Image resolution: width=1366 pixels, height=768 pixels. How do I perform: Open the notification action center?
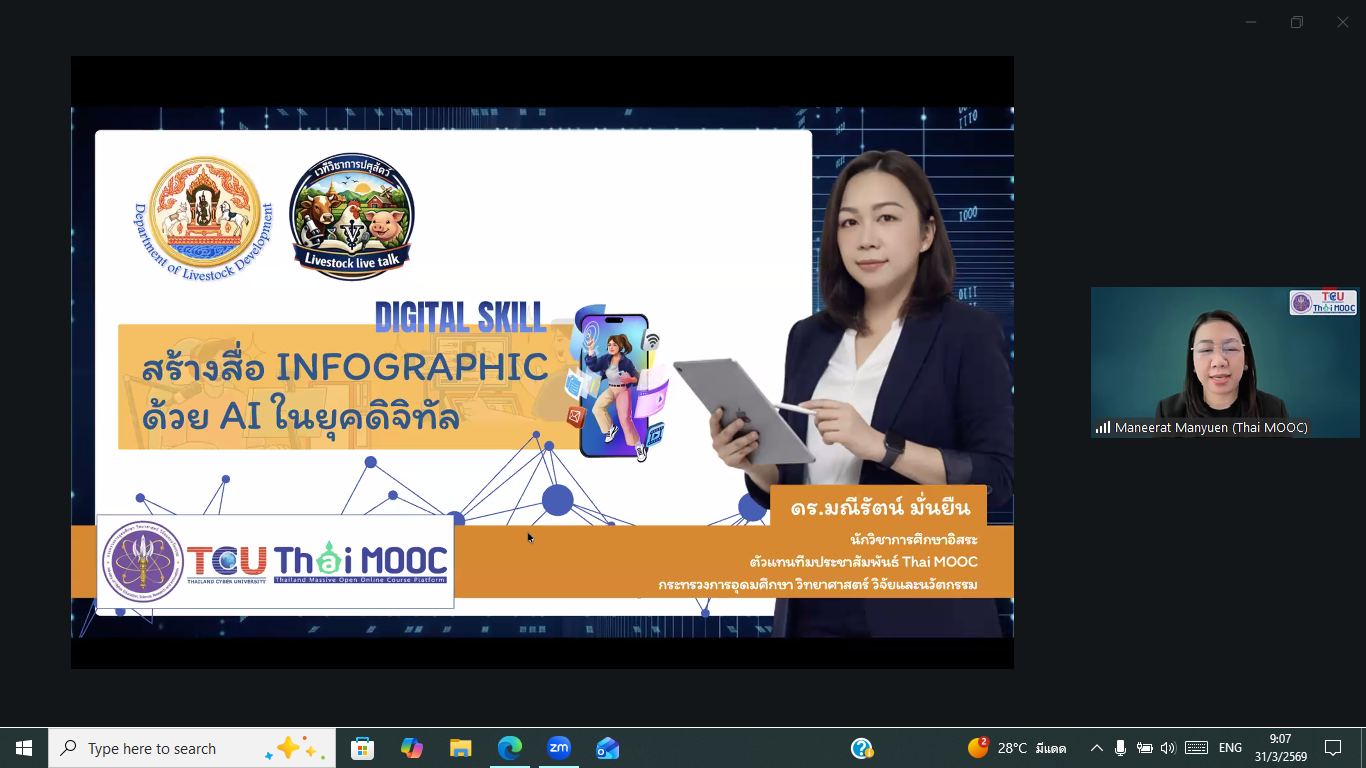tap(1333, 748)
